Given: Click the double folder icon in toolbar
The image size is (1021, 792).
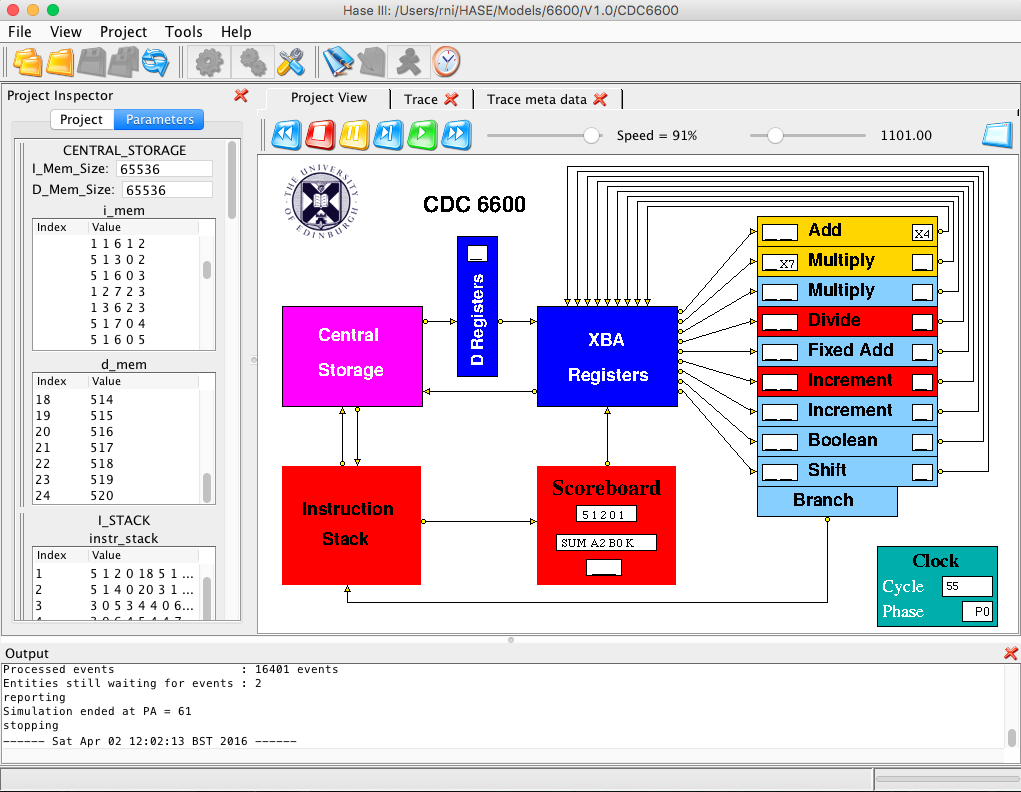Looking at the screenshot, I should 27,62.
